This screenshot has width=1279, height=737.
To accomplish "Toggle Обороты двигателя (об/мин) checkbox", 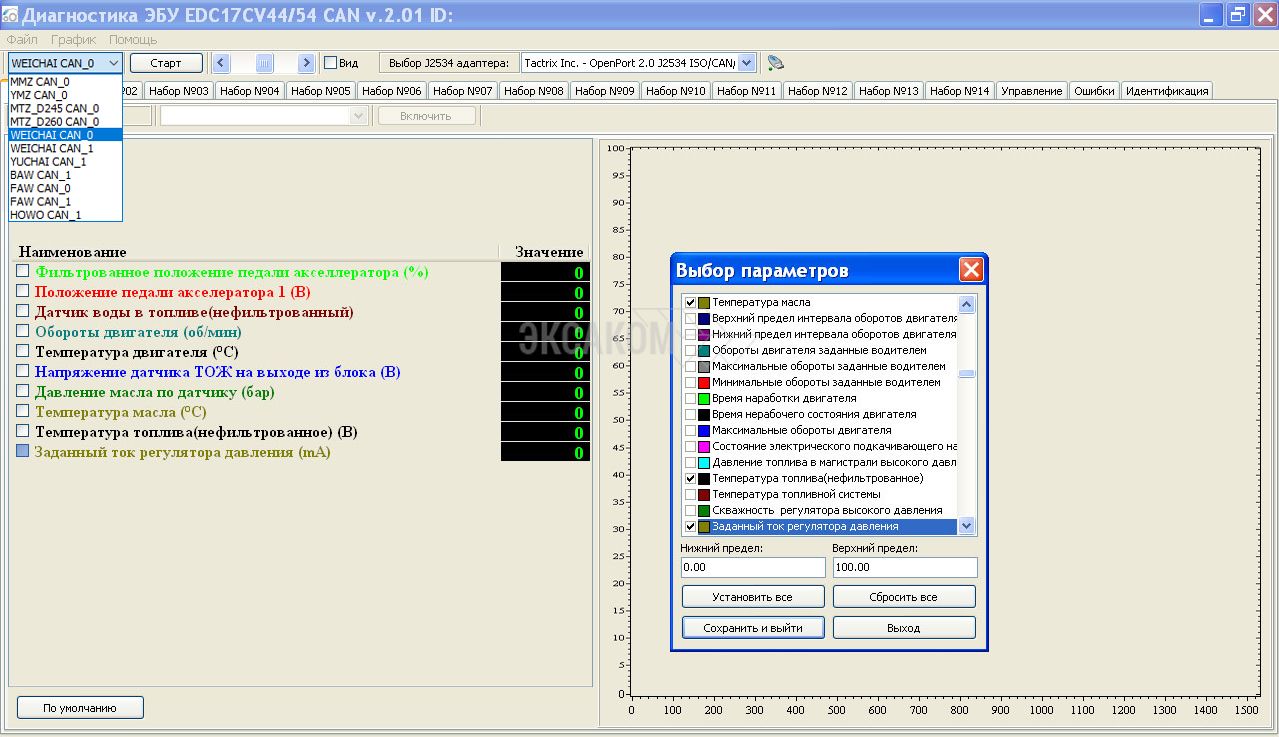I will click(23, 331).
